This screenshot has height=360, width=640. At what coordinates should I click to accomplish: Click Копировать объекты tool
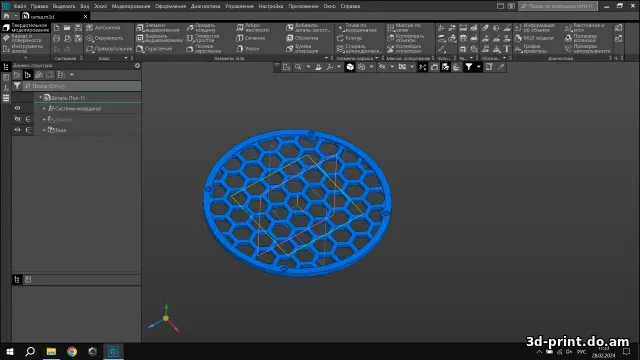click(x=406, y=38)
